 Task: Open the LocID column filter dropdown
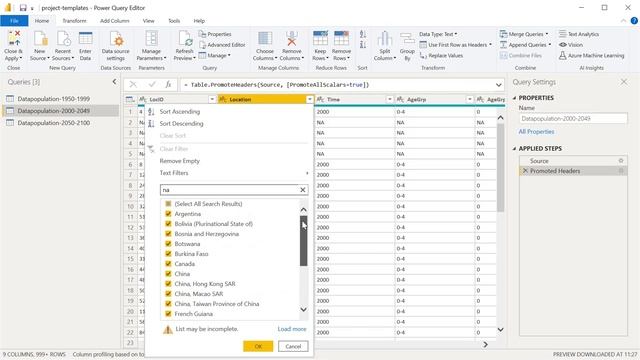(212, 99)
